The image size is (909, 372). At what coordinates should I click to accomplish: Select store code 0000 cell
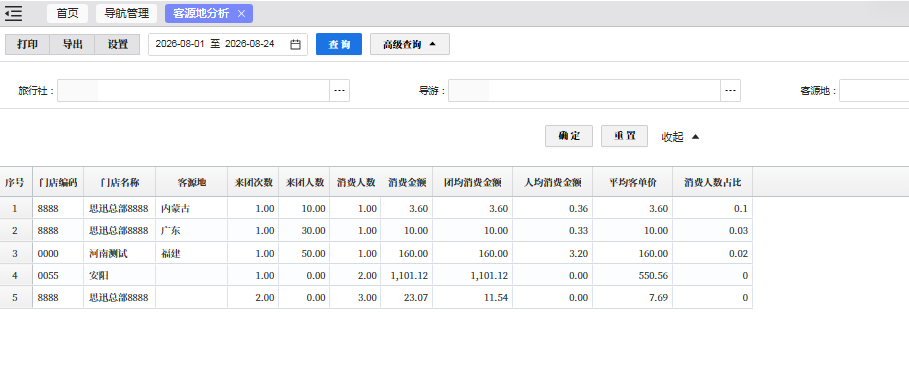58,253
